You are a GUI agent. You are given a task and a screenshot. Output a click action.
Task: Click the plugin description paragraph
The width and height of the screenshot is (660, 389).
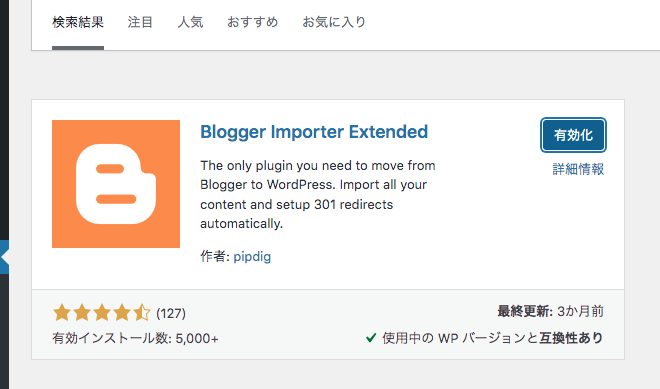pyautogui.click(x=318, y=194)
